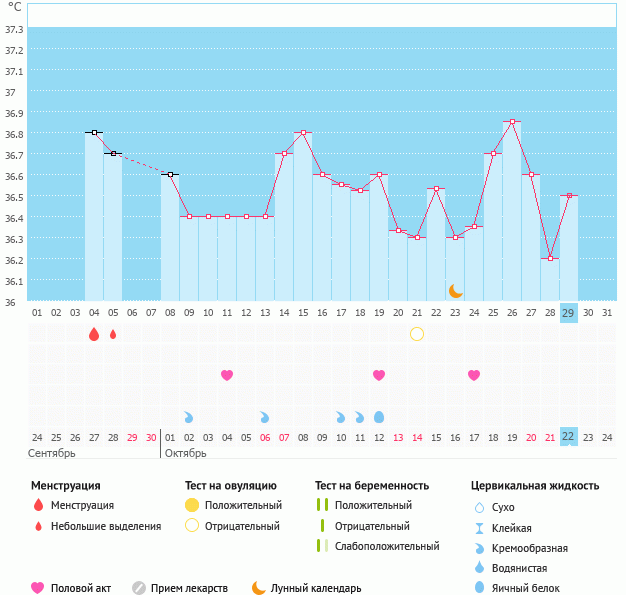Click the positive ovulation test legend icon
Image resolution: width=626 pixels, height=595 pixels.
192,505
